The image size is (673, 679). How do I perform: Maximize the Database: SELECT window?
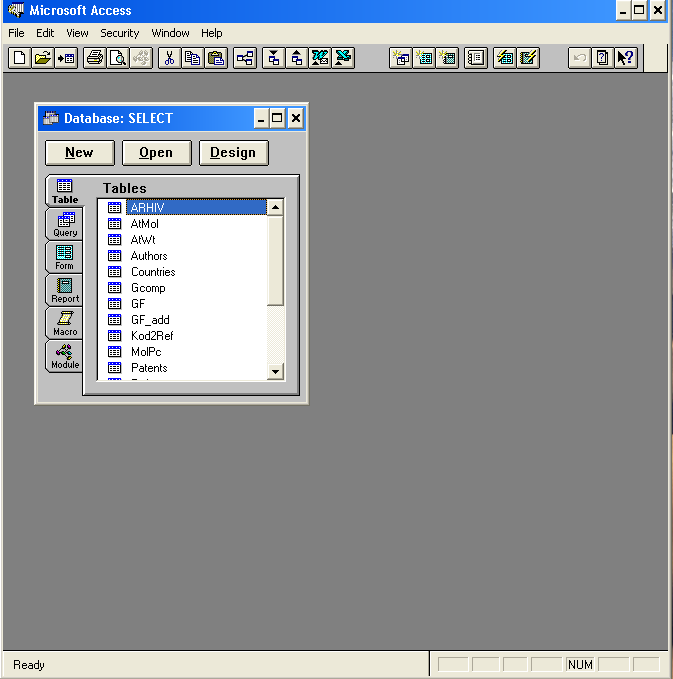(277, 118)
